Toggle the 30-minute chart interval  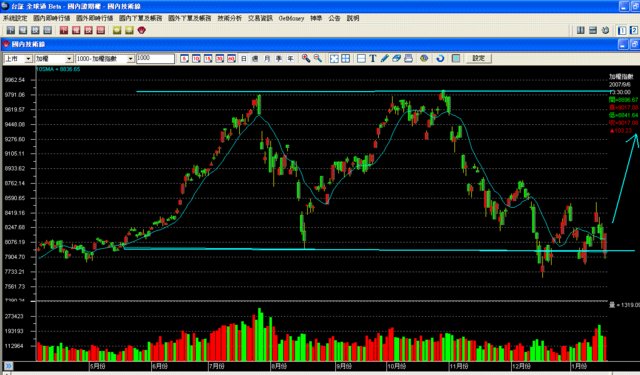pos(220,58)
